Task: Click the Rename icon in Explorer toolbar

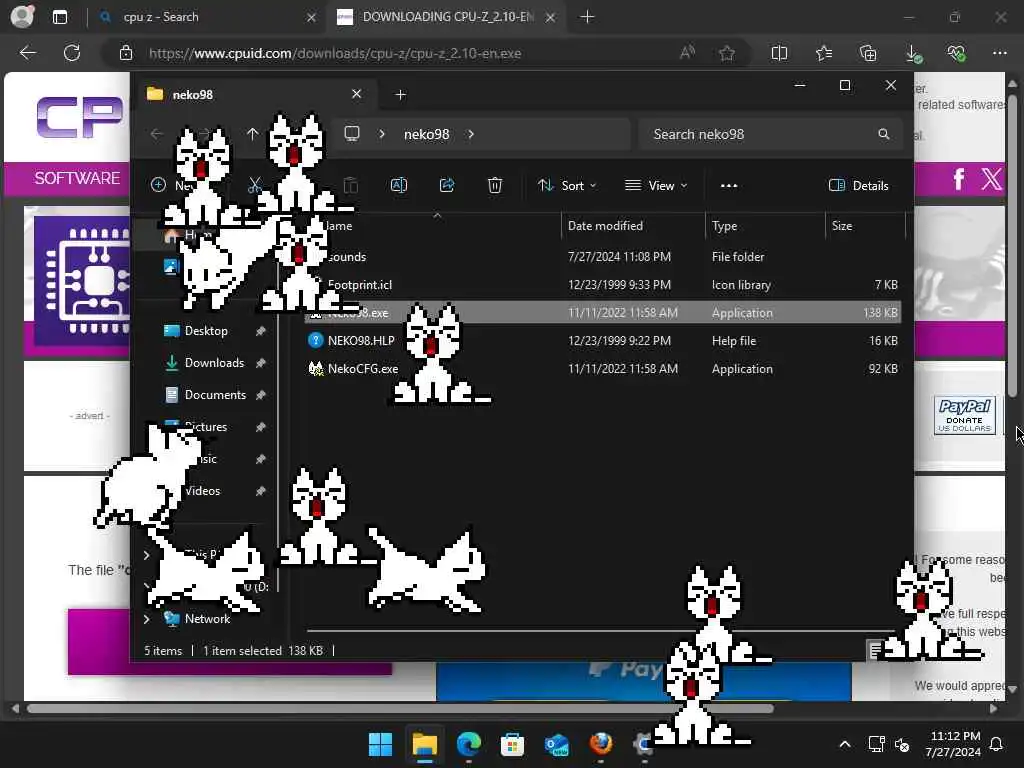Action: click(x=398, y=185)
